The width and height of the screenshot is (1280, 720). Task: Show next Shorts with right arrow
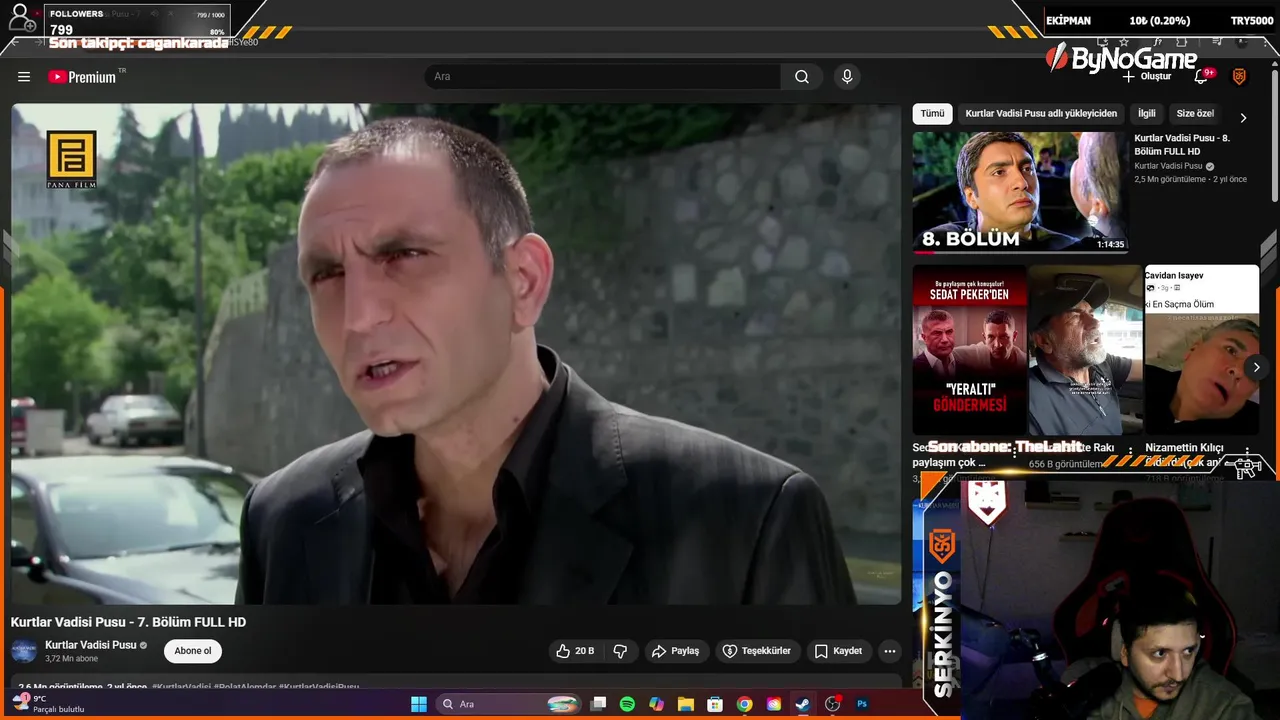pyautogui.click(x=1256, y=367)
